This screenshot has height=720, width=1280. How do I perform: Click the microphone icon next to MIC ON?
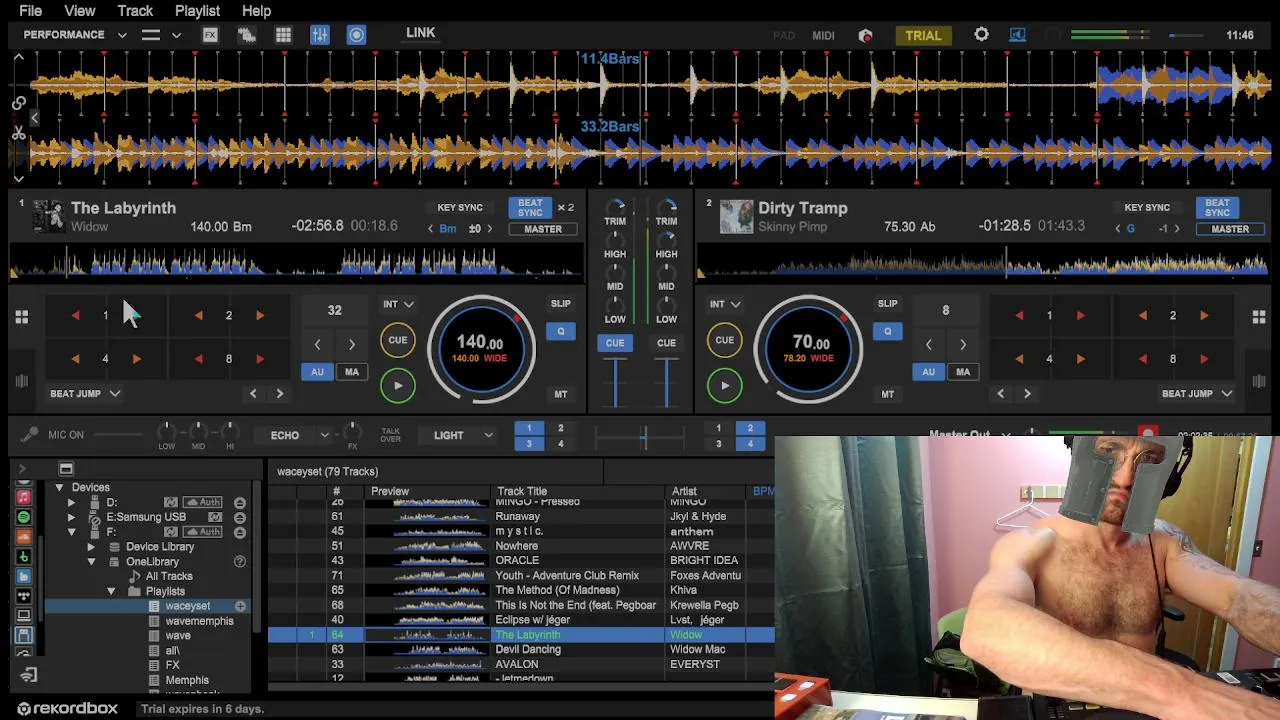[29, 435]
